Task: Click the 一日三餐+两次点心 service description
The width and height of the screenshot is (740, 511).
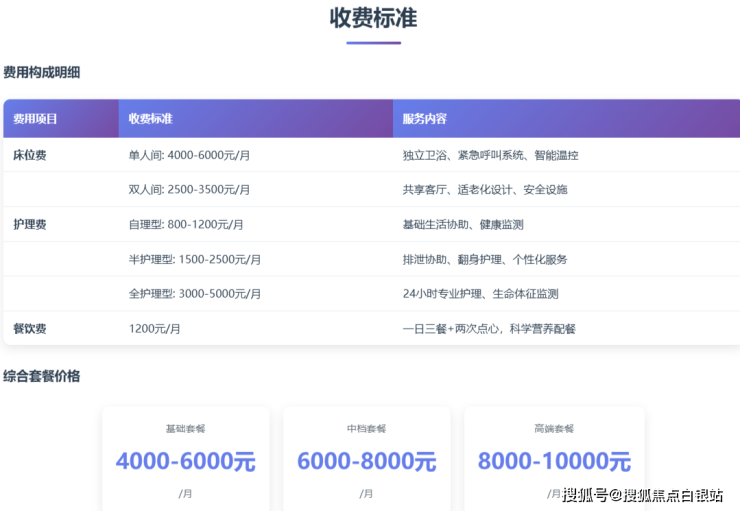Action: pyautogui.click(x=489, y=329)
